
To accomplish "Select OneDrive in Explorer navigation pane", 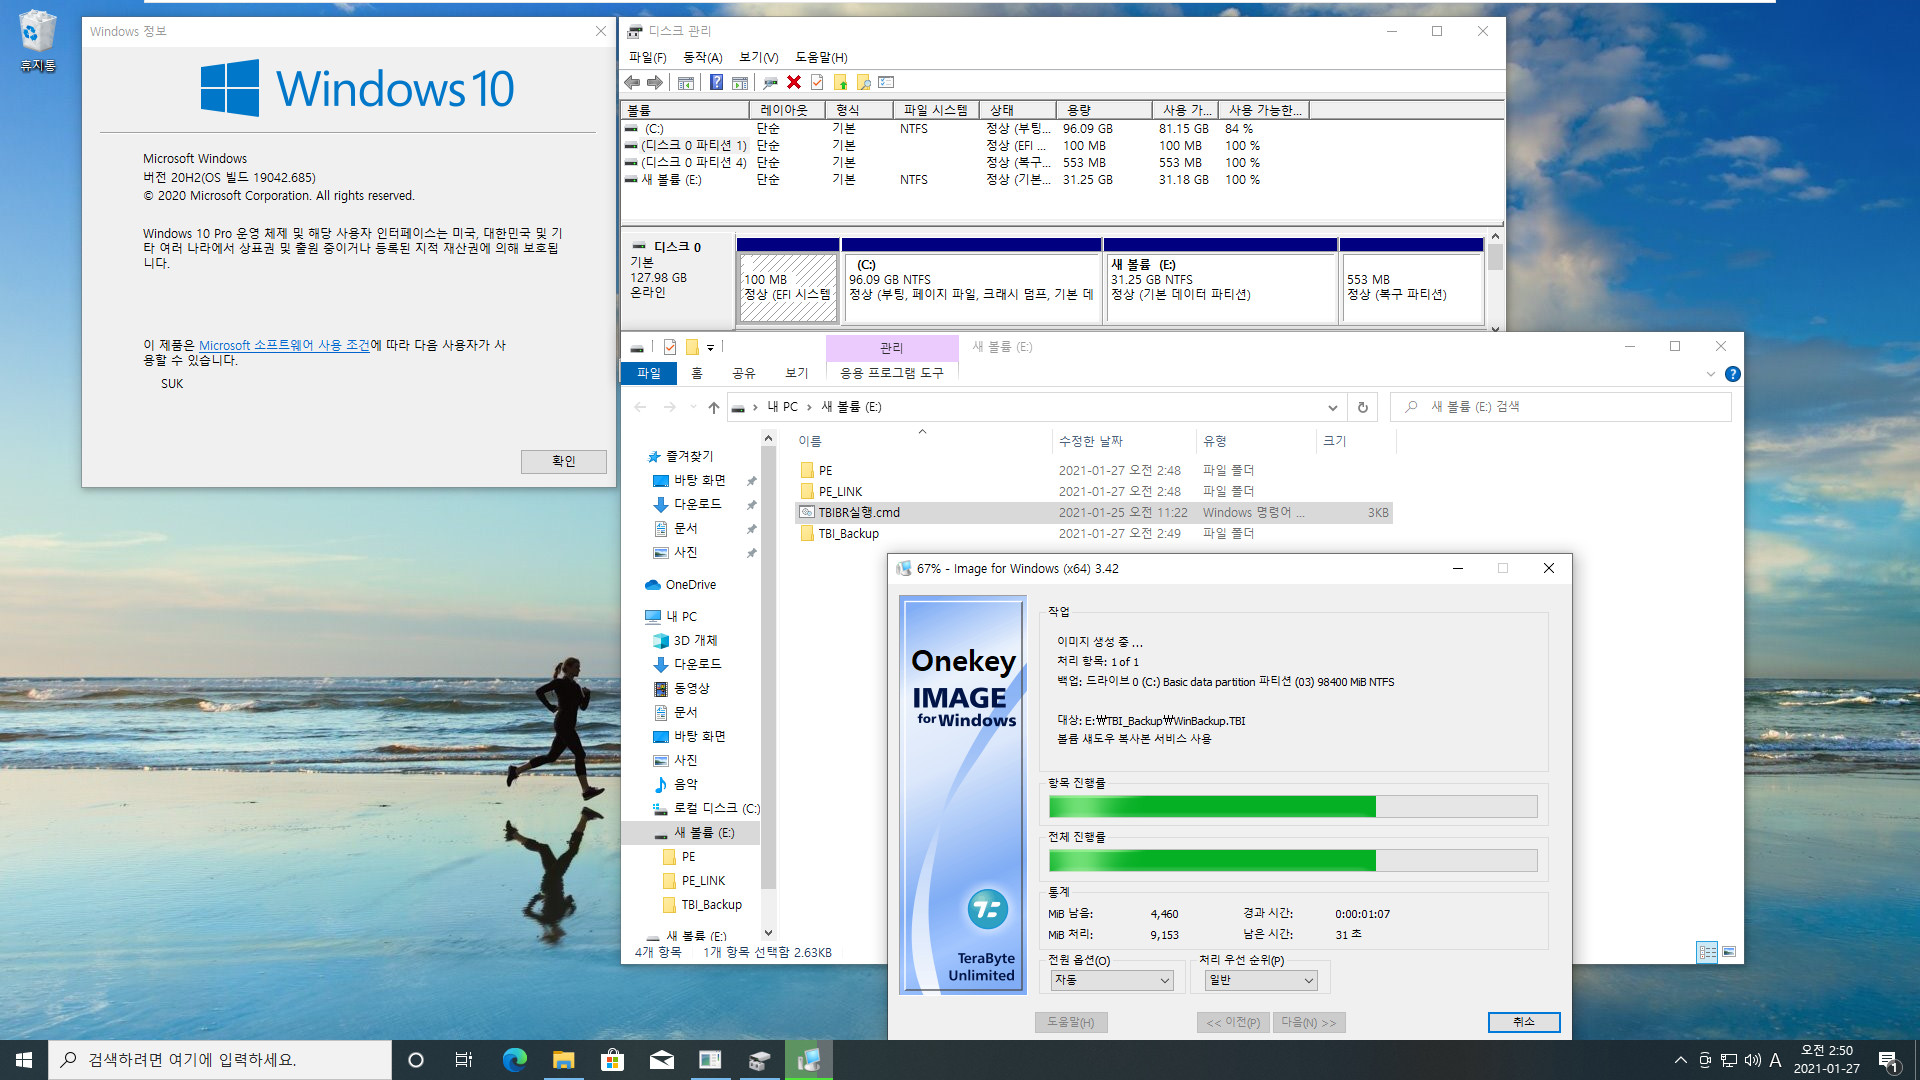I will (690, 585).
